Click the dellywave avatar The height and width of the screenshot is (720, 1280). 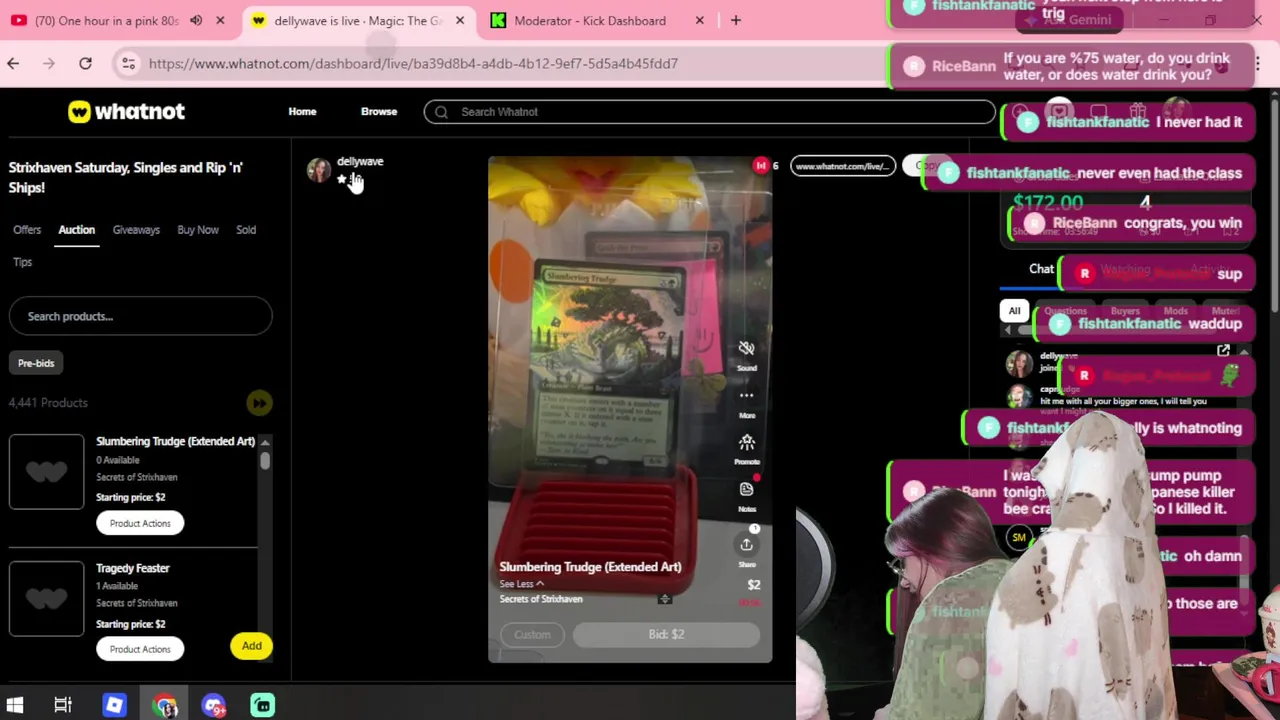point(319,171)
